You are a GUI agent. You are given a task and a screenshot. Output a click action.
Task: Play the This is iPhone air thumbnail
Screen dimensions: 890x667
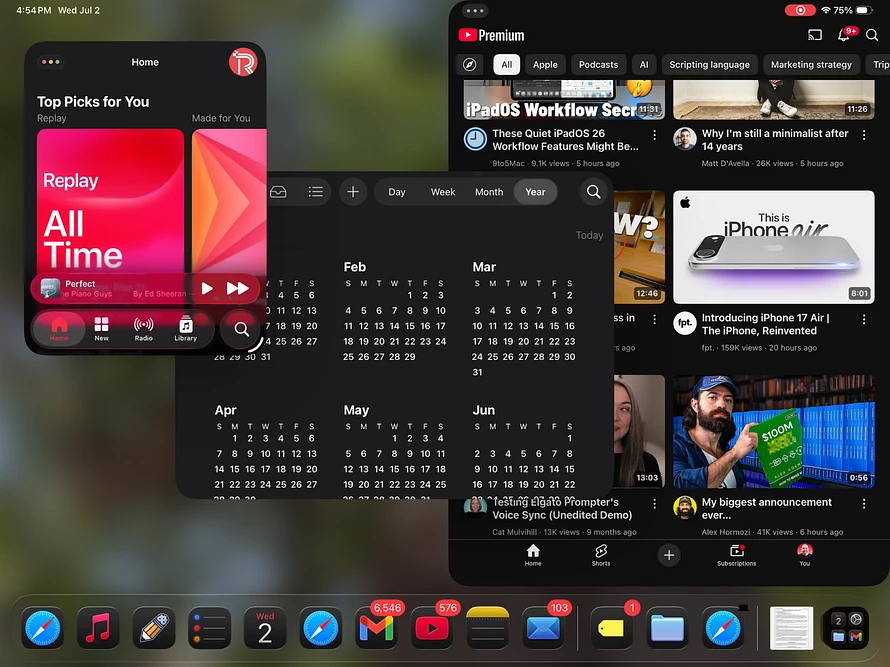[x=774, y=247]
